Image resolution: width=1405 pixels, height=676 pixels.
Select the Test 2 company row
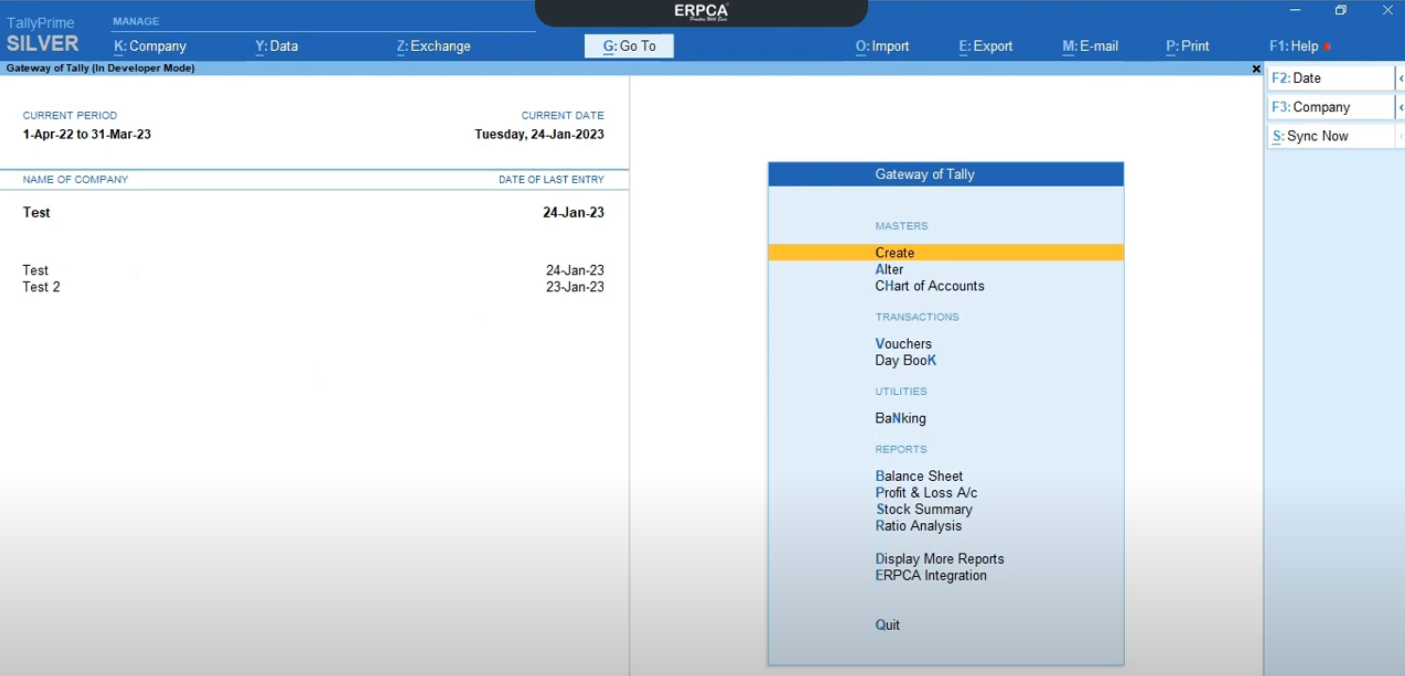point(313,287)
